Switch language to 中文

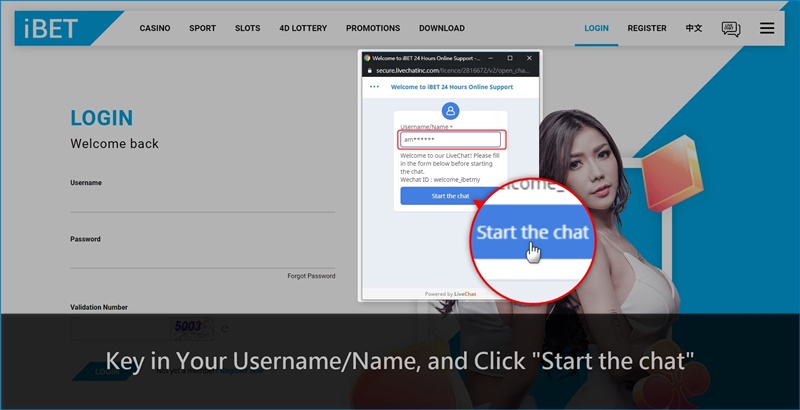(694, 29)
